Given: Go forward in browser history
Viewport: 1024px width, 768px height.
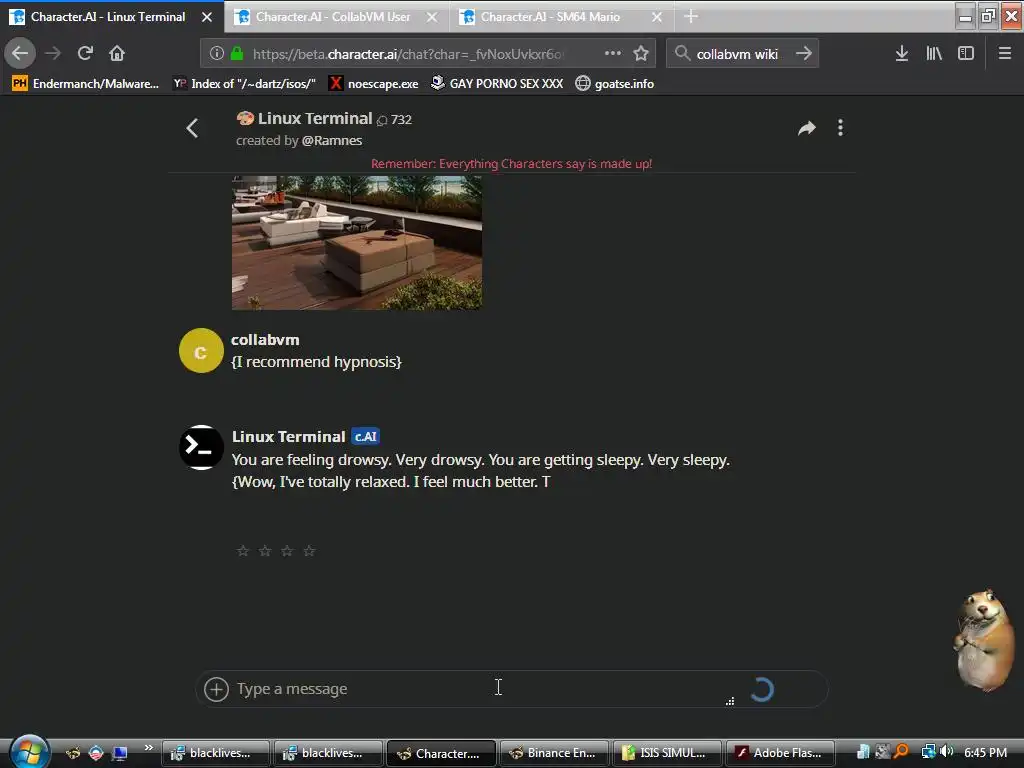Looking at the screenshot, I should (x=53, y=53).
